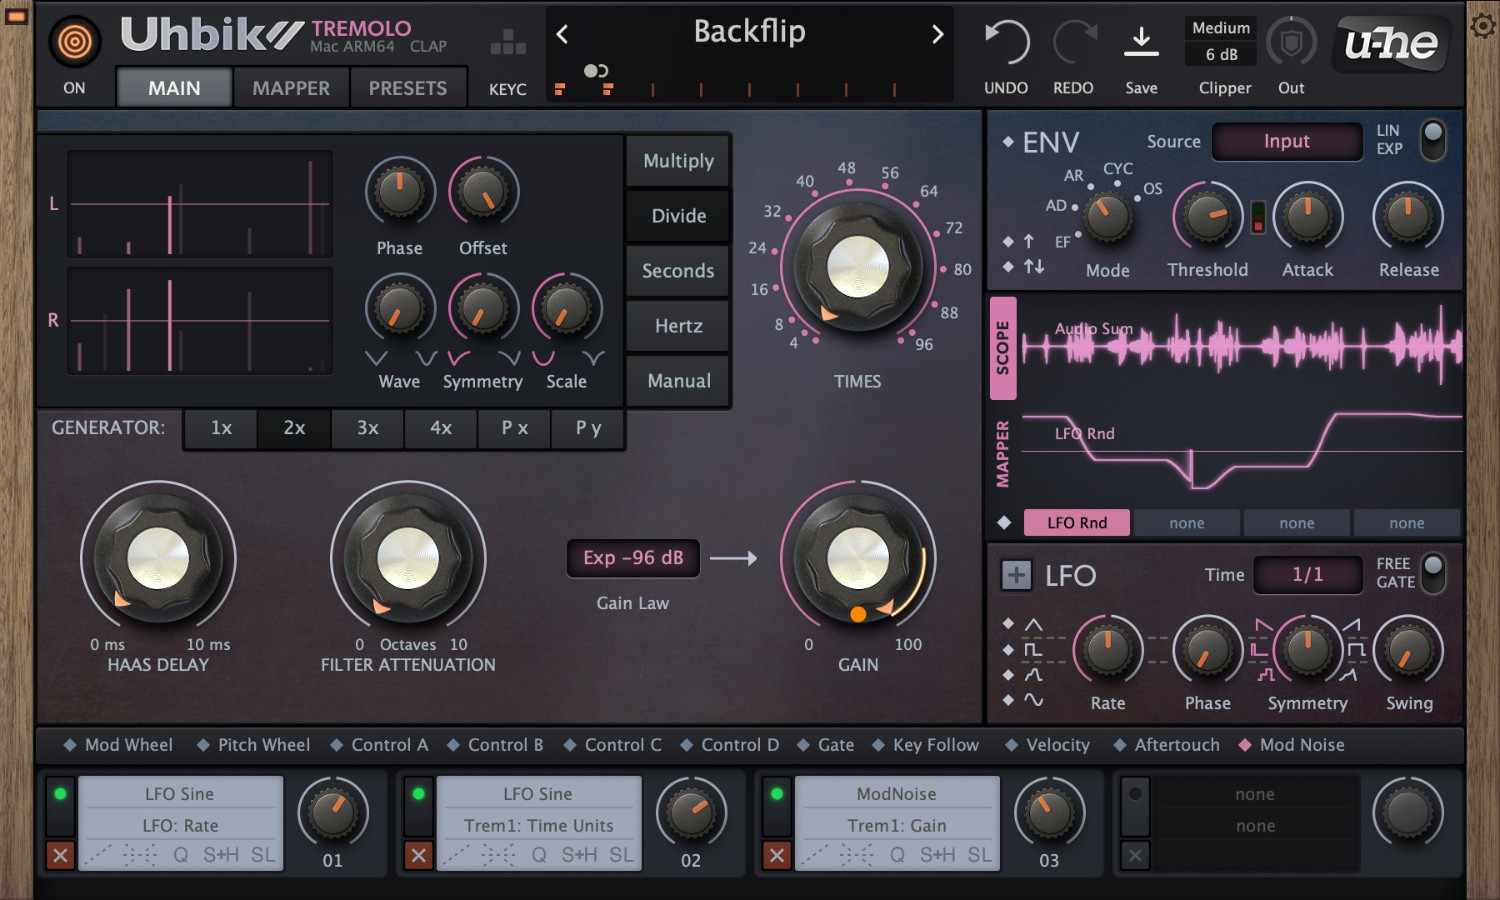Select the Seconds time mode button
1500x900 pixels.
[x=677, y=271]
